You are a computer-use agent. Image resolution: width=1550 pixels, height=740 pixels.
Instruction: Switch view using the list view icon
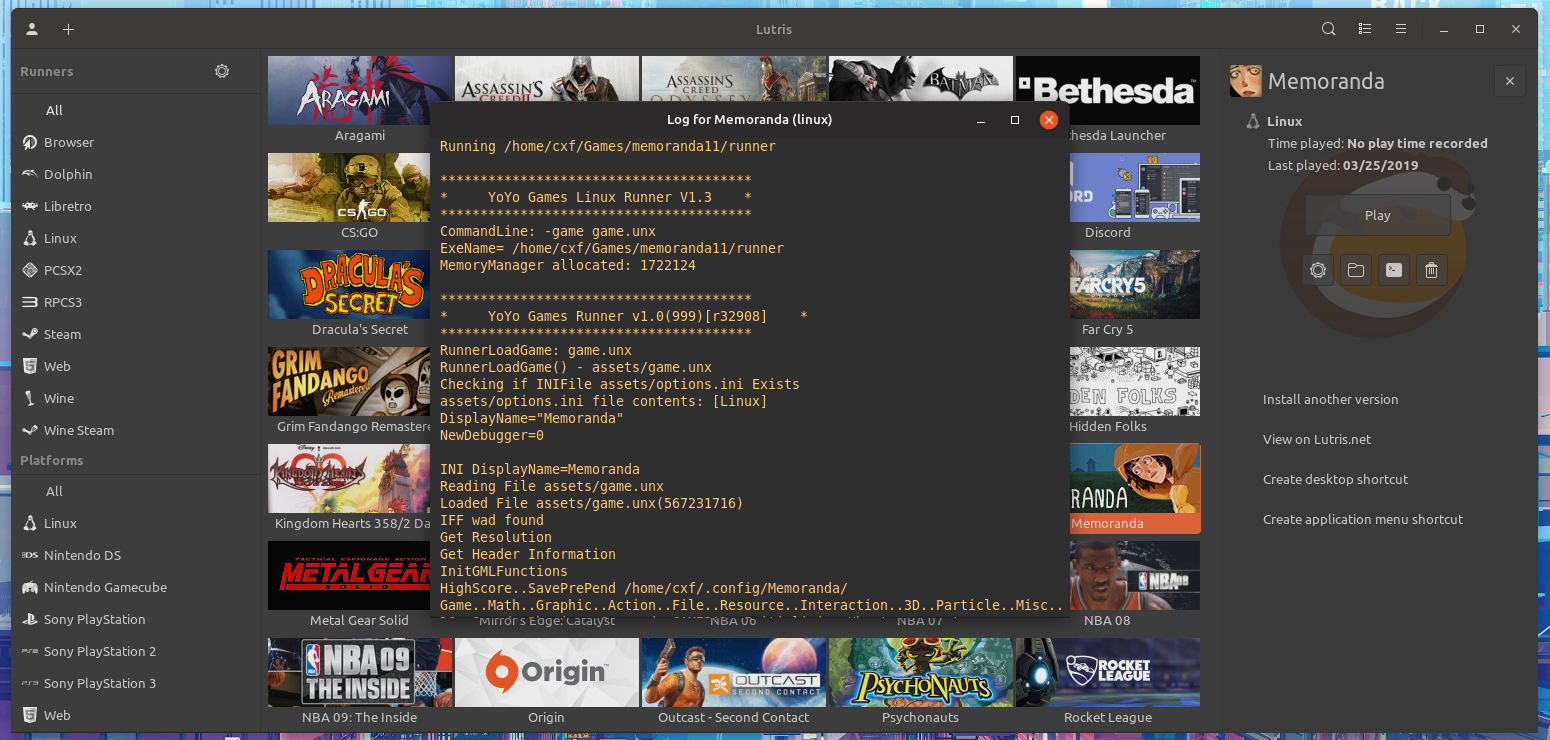(1365, 29)
